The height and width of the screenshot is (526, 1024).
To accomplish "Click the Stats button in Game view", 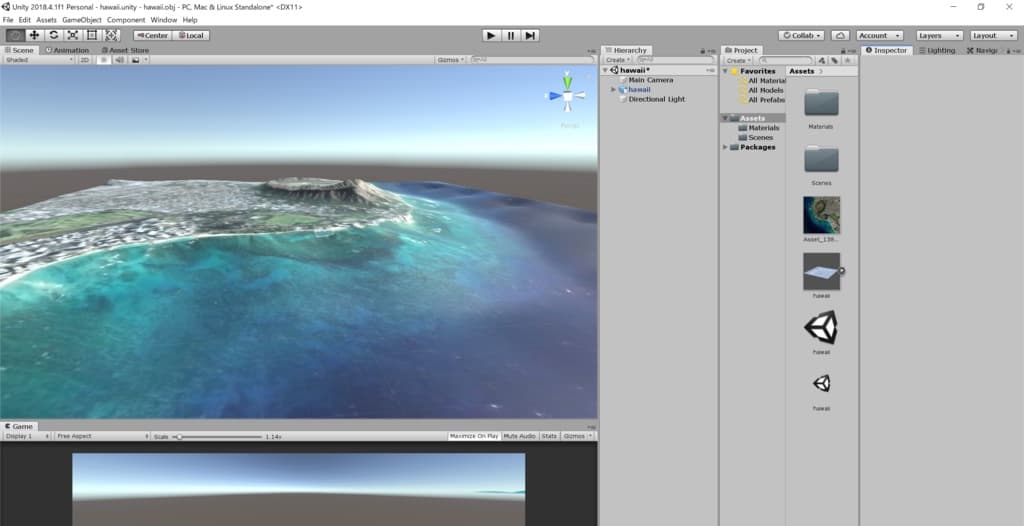I will pyautogui.click(x=549, y=436).
